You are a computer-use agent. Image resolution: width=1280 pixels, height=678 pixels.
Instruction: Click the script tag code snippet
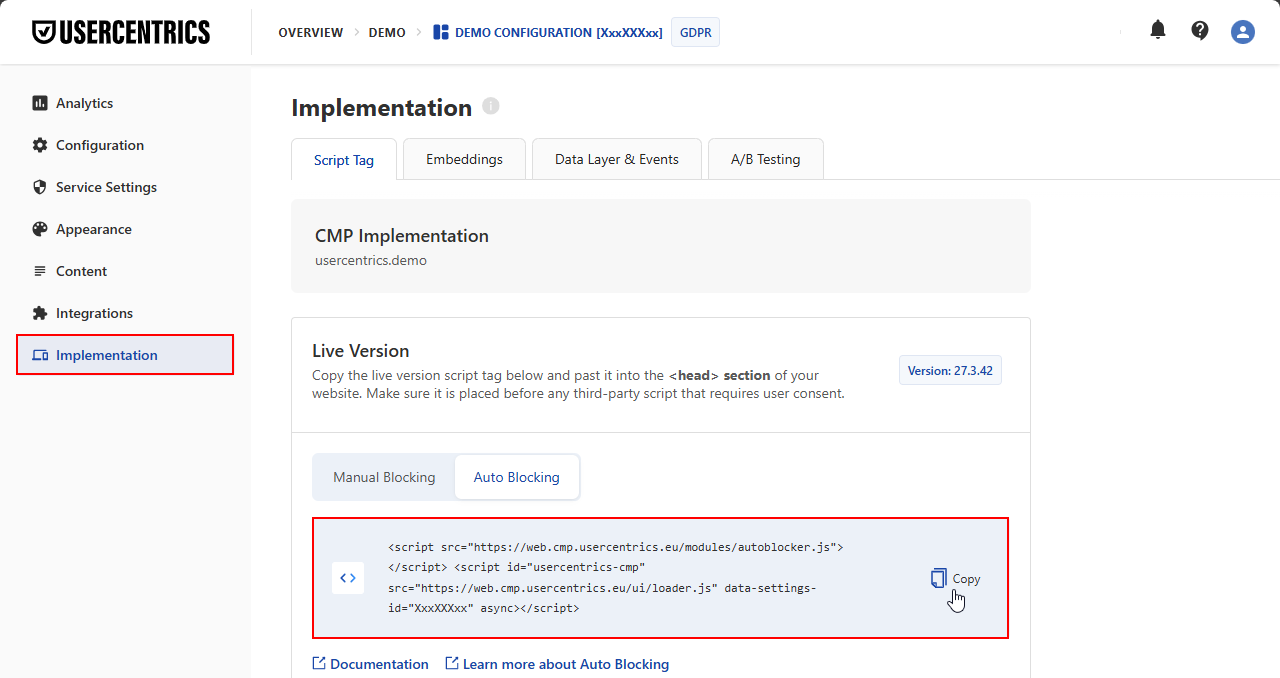(x=615, y=578)
